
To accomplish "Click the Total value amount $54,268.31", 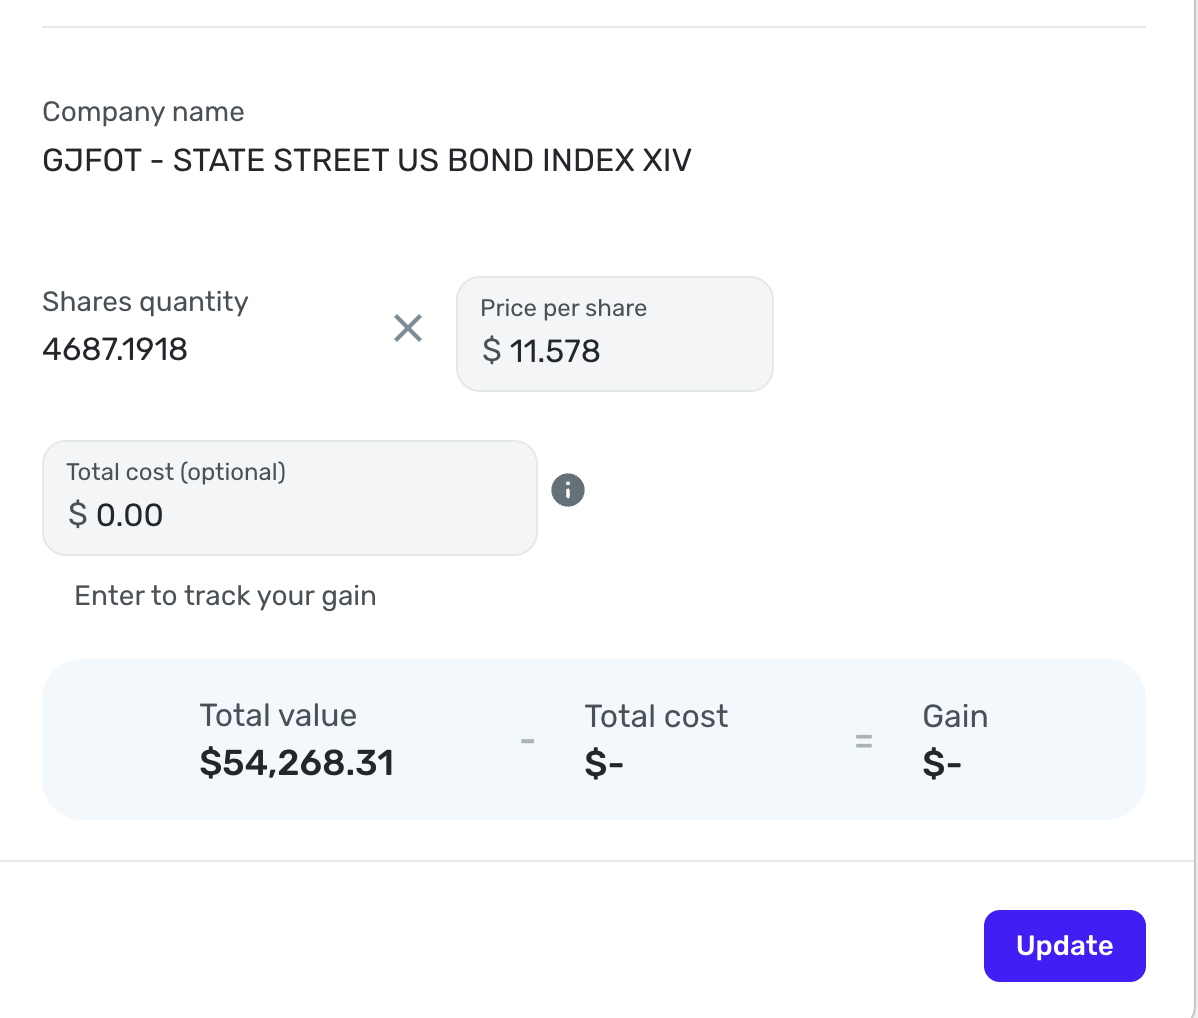I will click(x=297, y=763).
